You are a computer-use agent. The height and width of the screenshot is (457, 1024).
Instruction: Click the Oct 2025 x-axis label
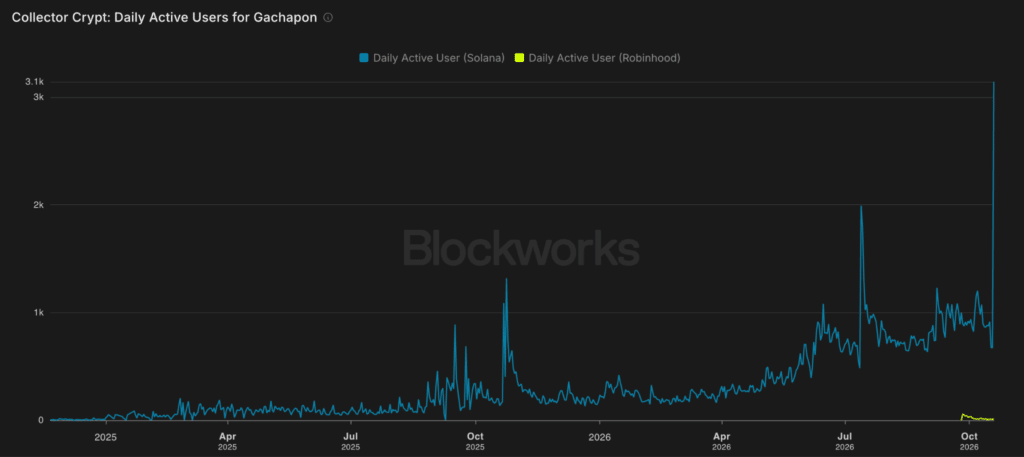[x=475, y=439]
